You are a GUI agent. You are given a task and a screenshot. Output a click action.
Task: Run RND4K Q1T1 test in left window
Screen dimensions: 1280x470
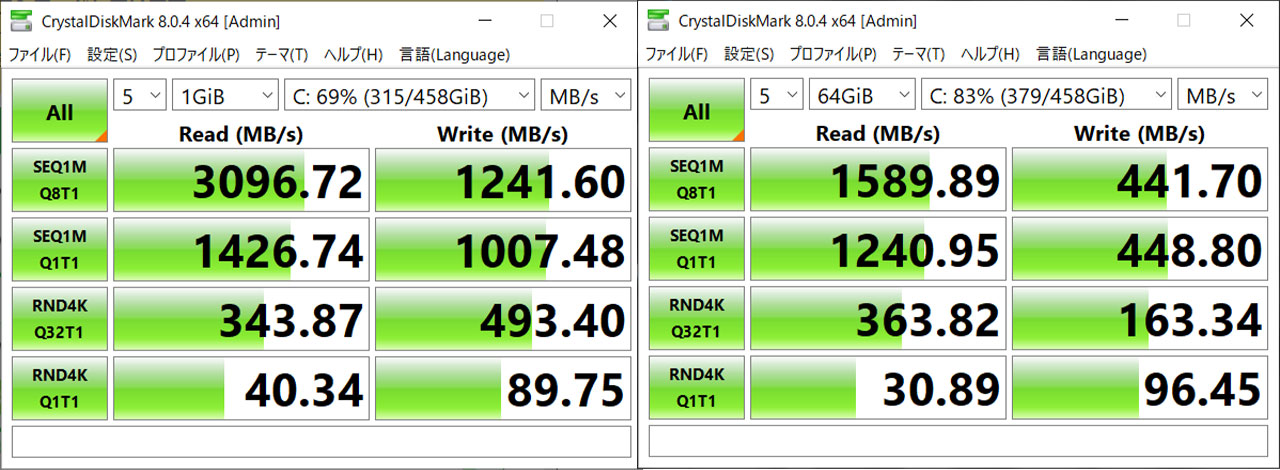(60, 389)
